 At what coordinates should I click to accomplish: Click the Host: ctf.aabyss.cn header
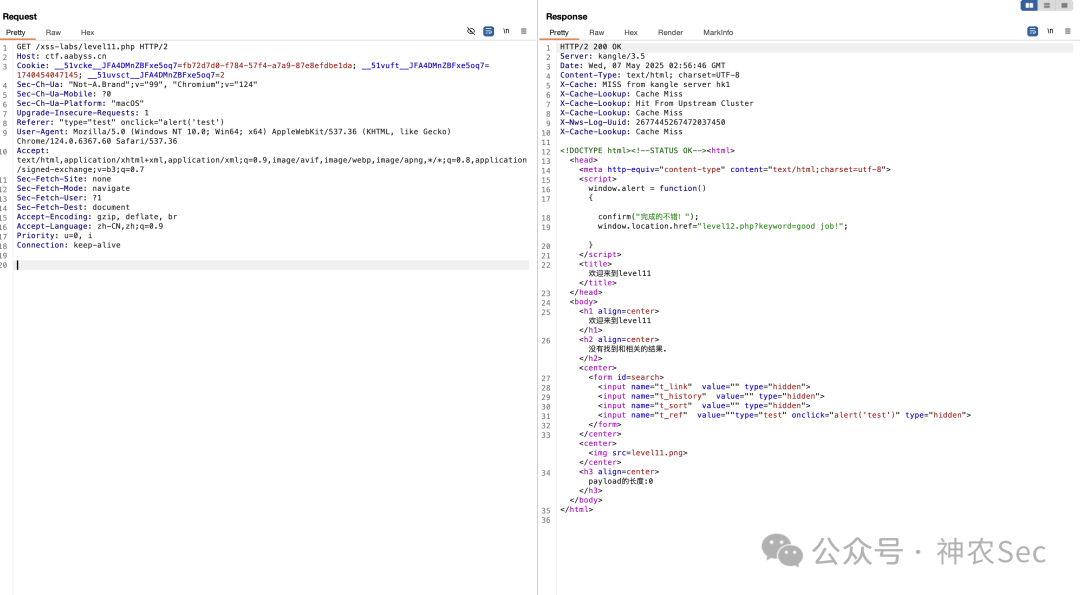tap(61, 56)
